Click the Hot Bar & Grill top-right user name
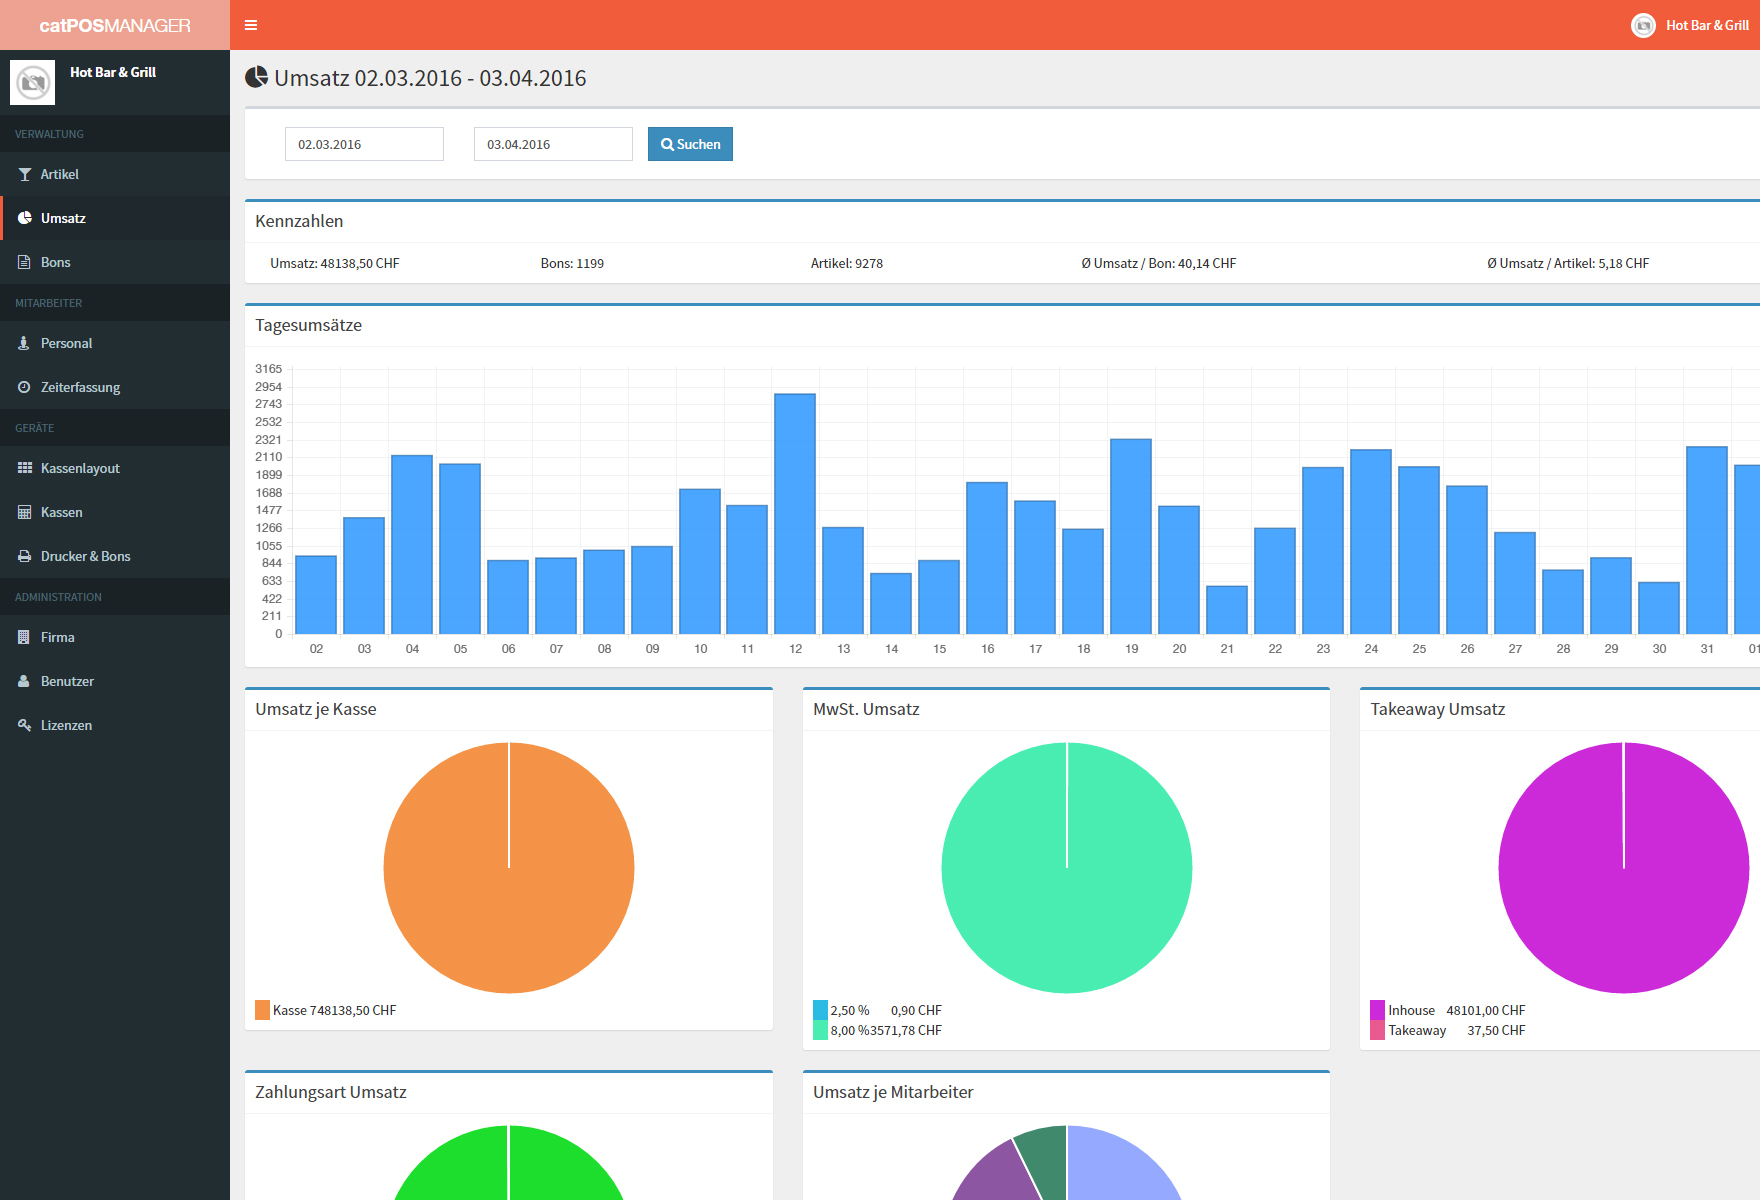The image size is (1760, 1200). click(x=1707, y=25)
